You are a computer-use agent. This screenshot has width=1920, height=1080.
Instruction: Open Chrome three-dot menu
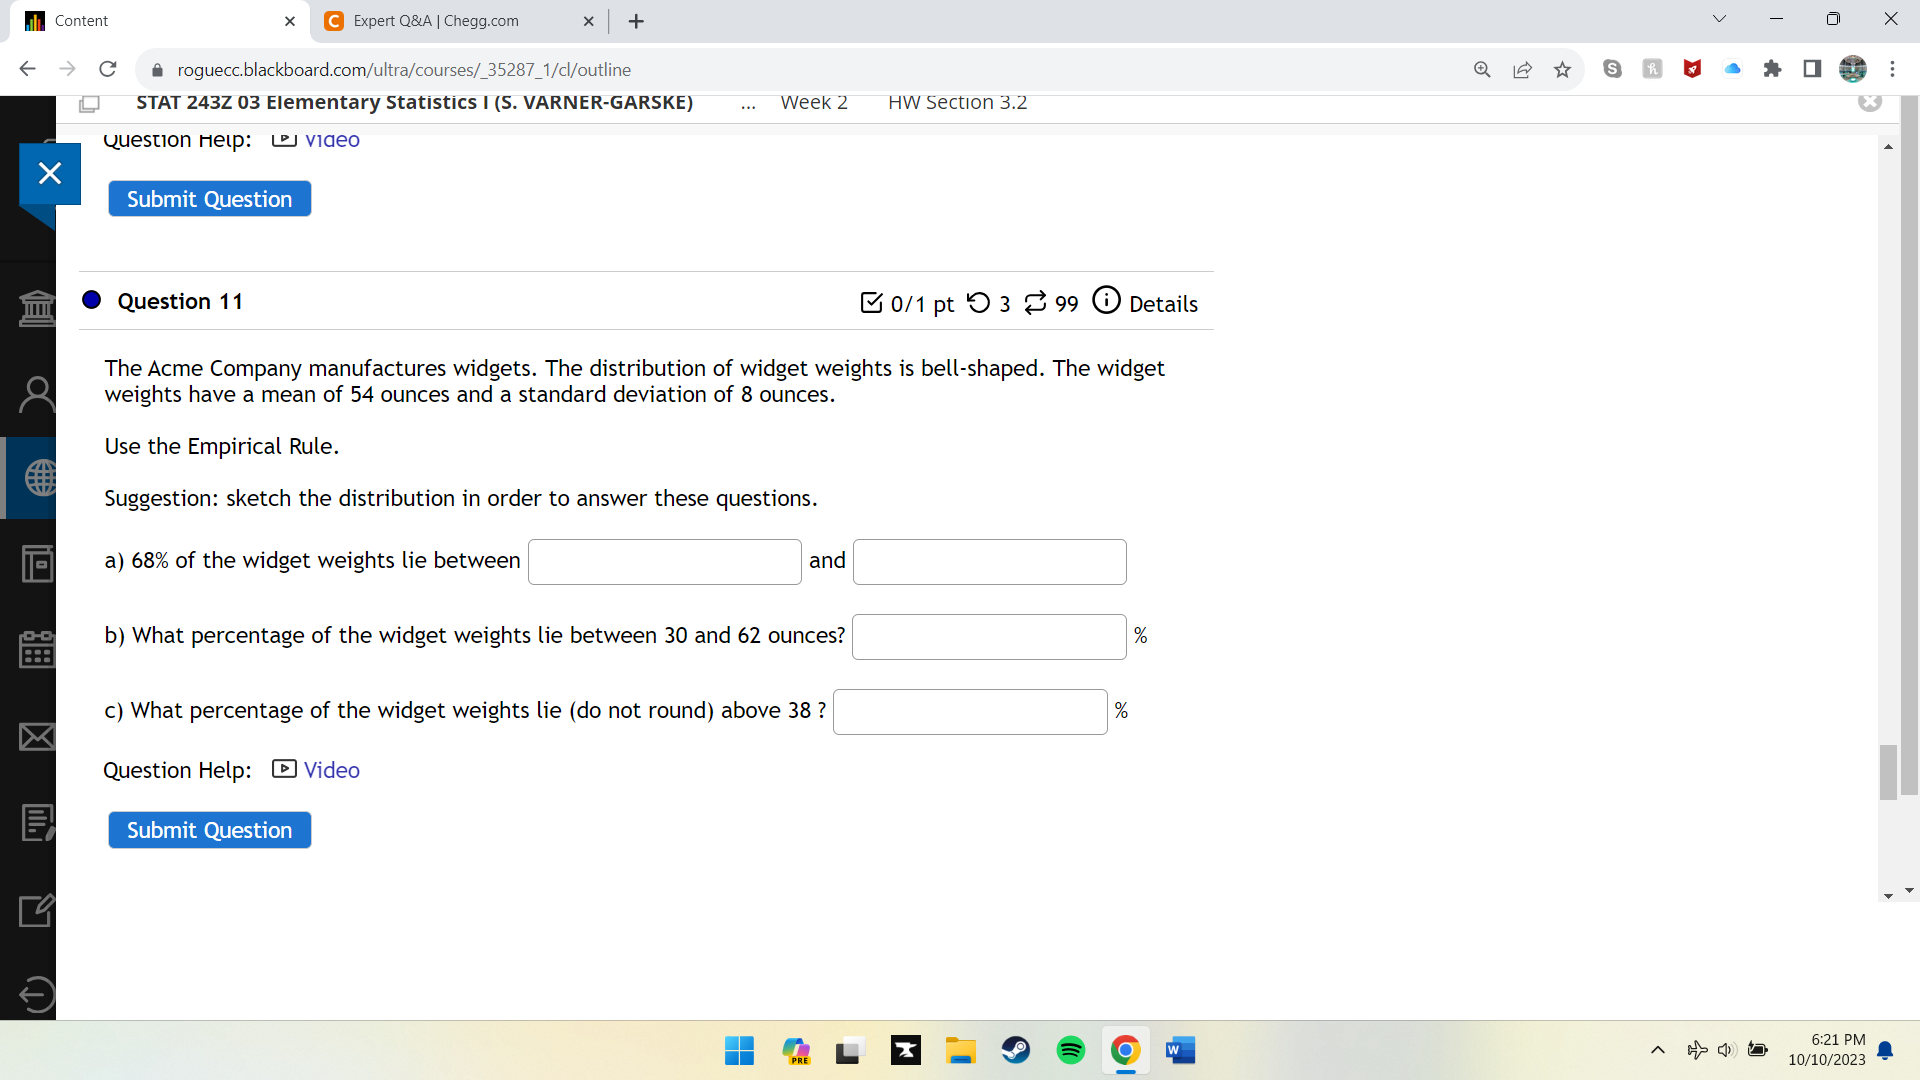(1892, 69)
